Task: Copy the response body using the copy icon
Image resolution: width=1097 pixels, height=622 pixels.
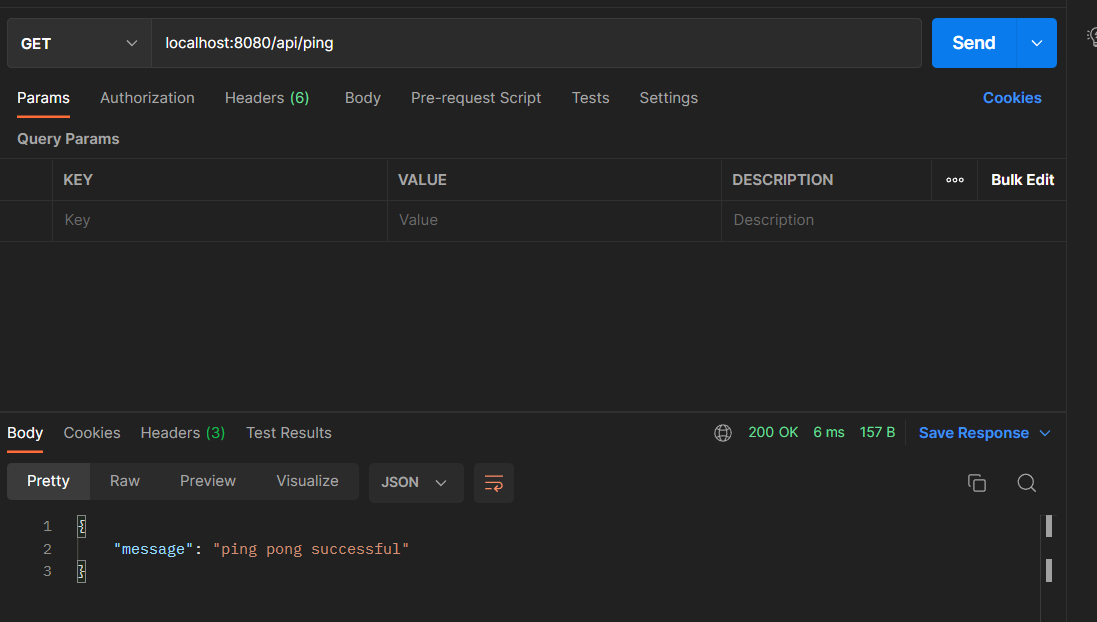Action: 977,483
